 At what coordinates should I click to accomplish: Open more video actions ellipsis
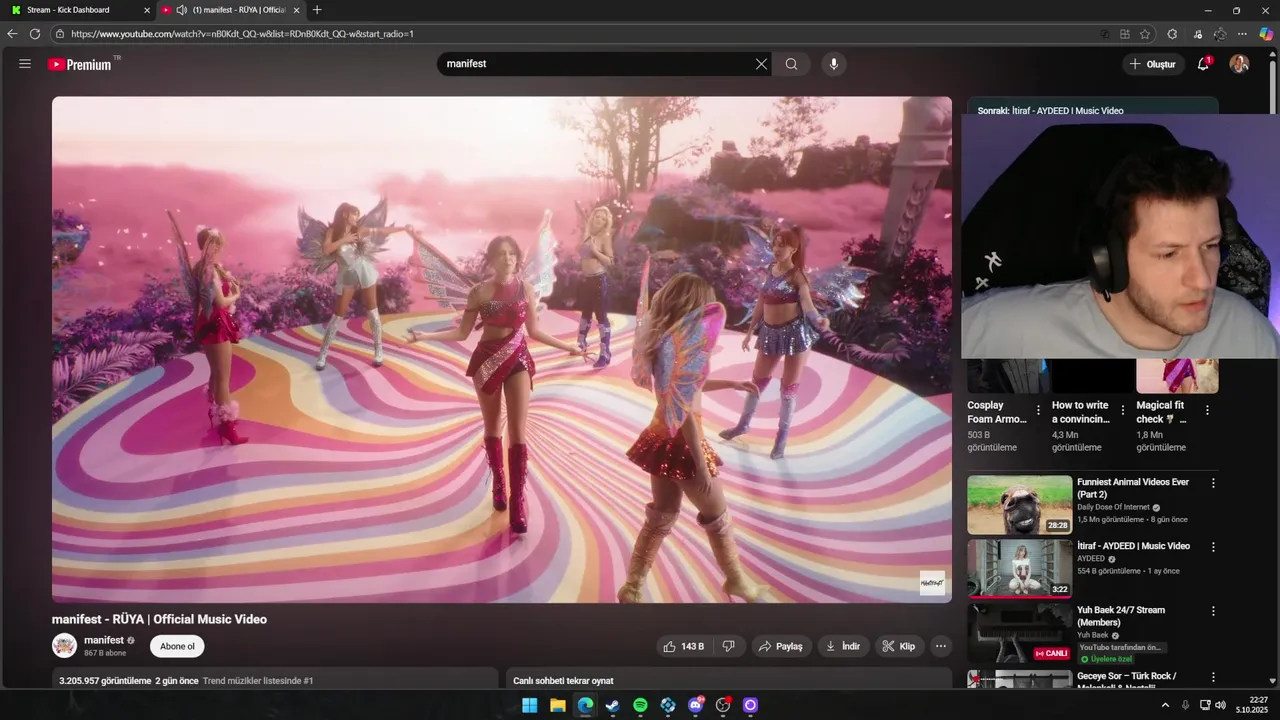click(941, 647)
